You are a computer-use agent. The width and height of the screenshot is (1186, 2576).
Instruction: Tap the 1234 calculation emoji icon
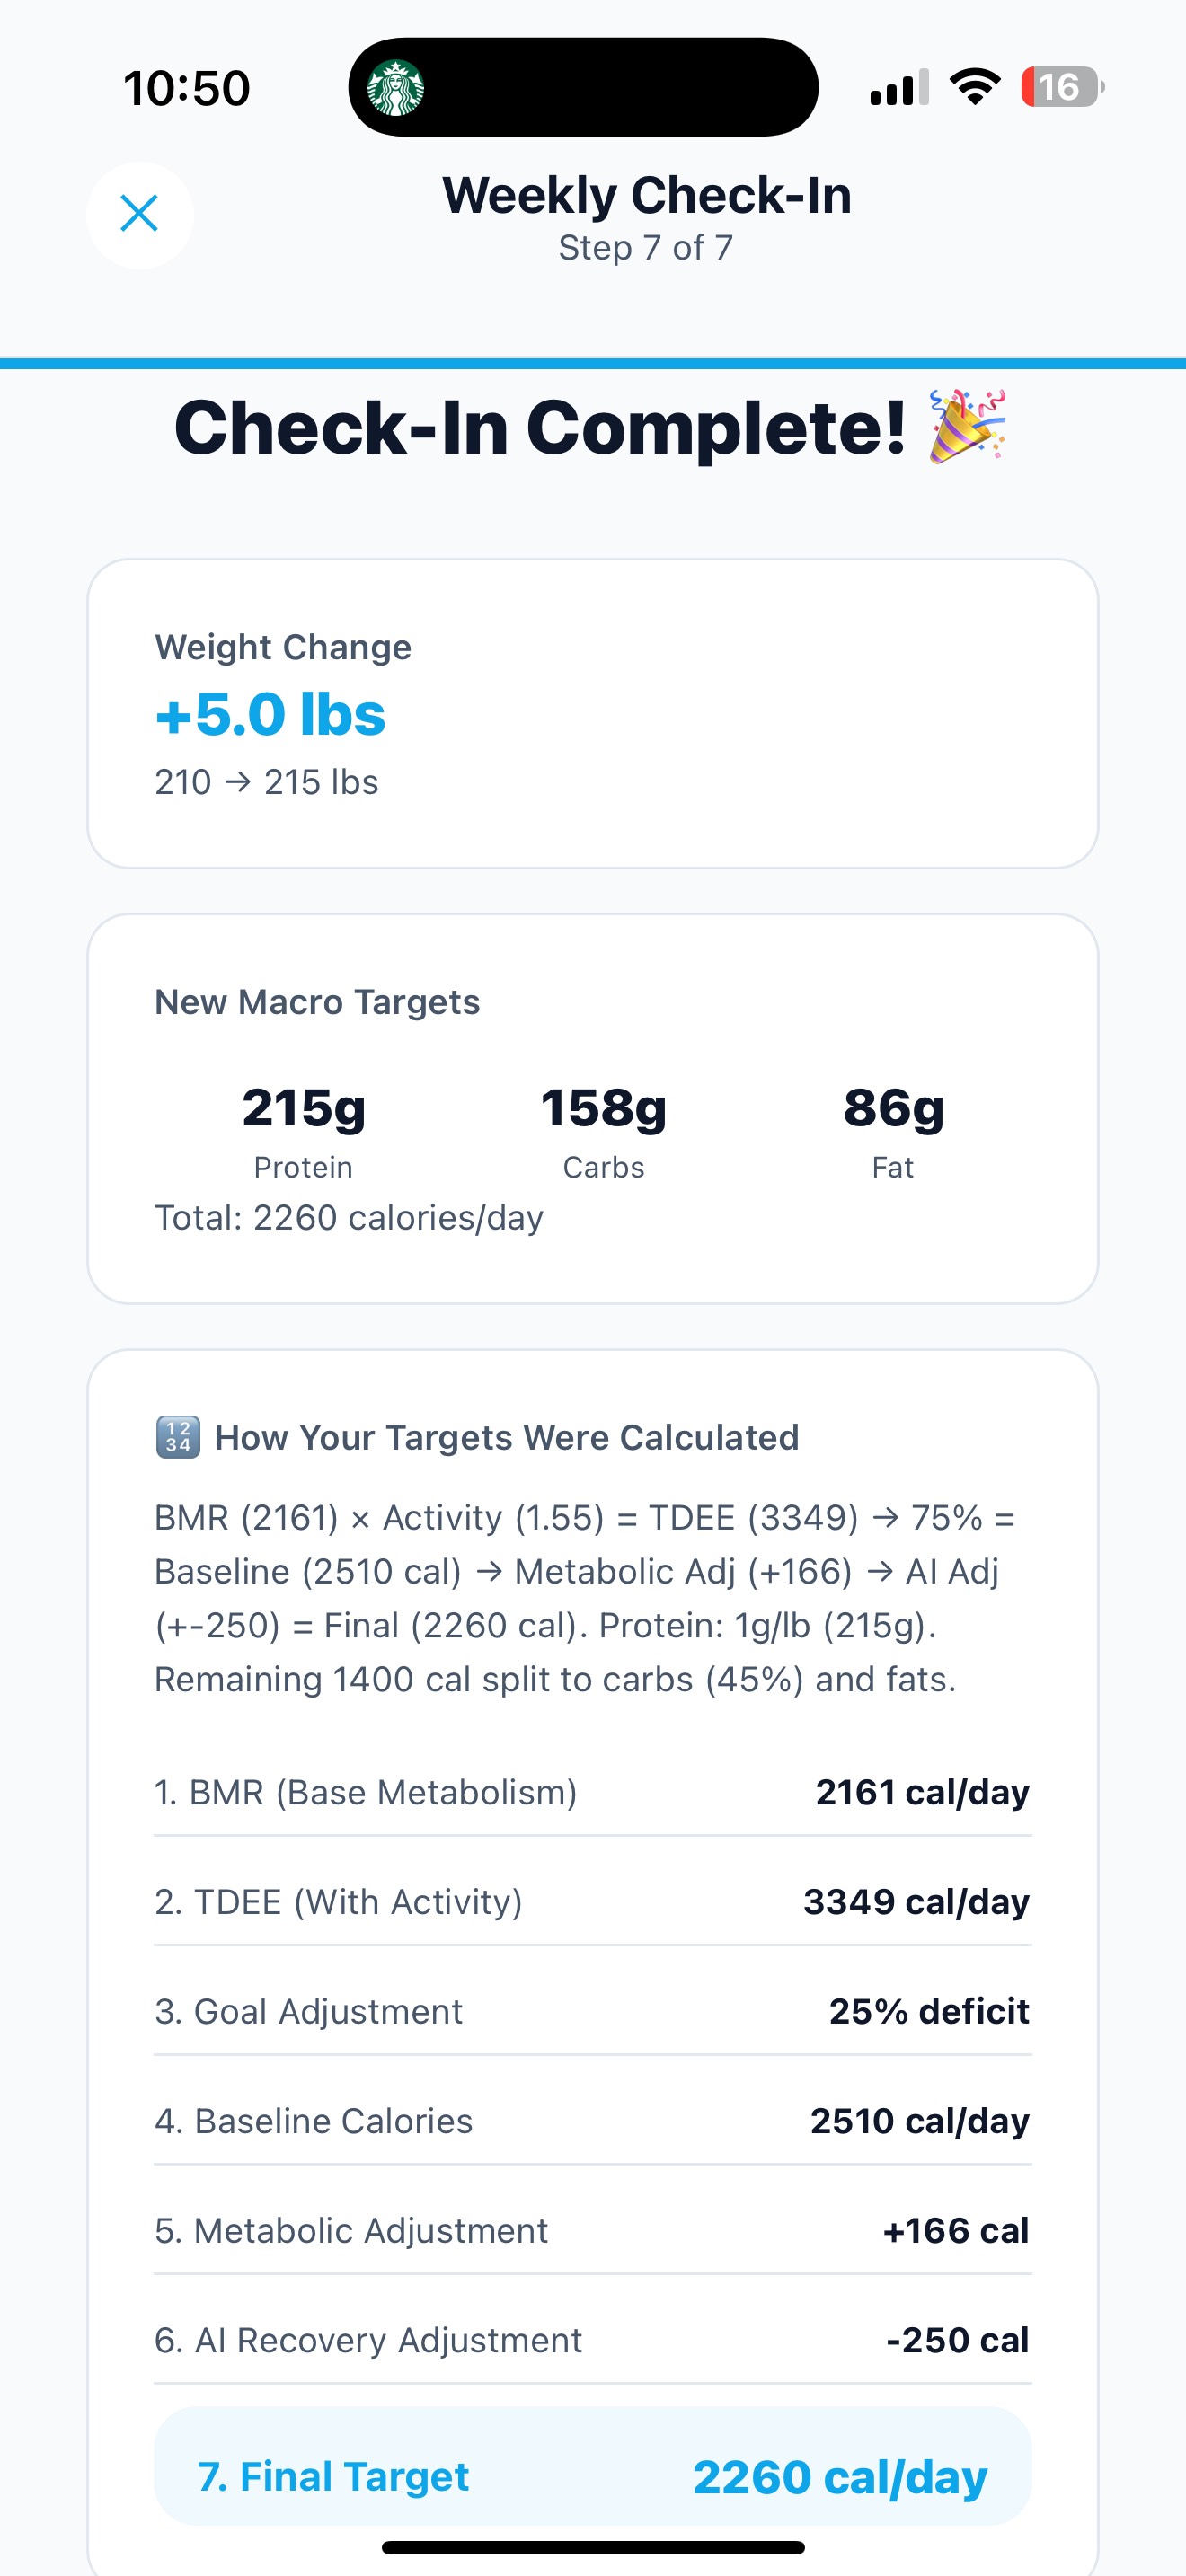pyautogui.click(x=180, y=1437)
